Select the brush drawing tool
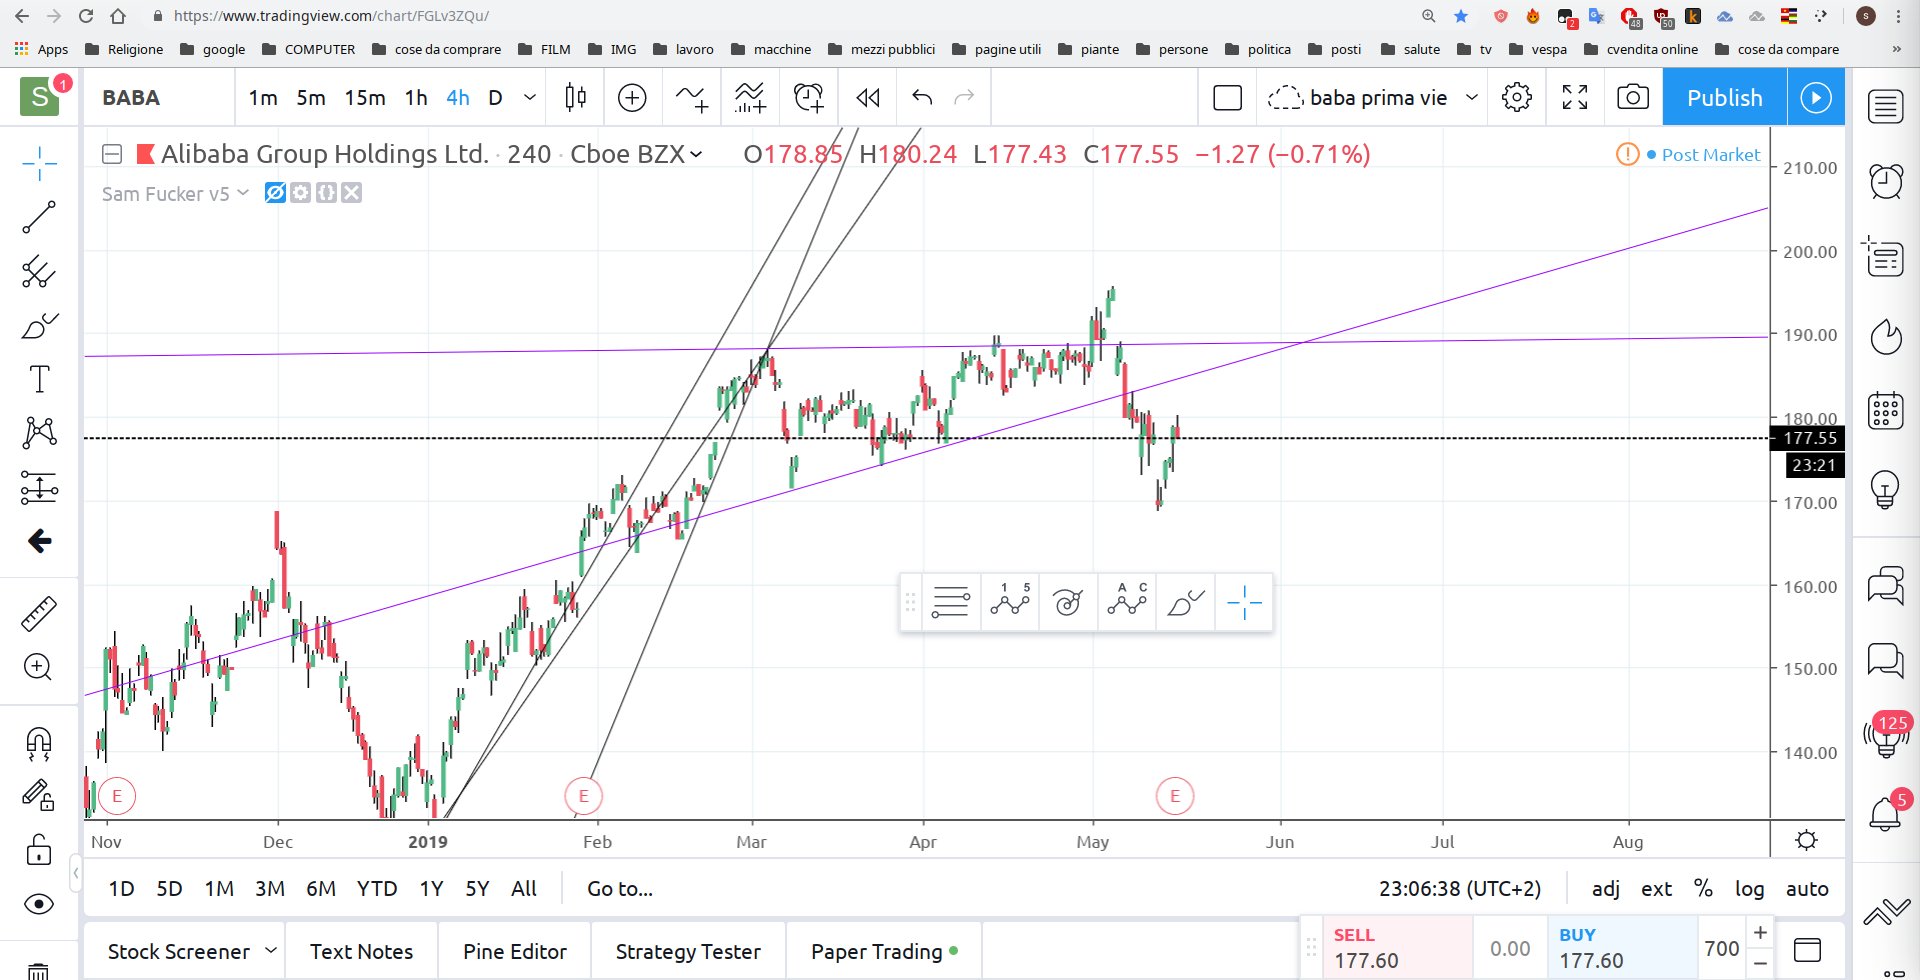This screenshot has height=980, width=1920. tap(39, 325)
